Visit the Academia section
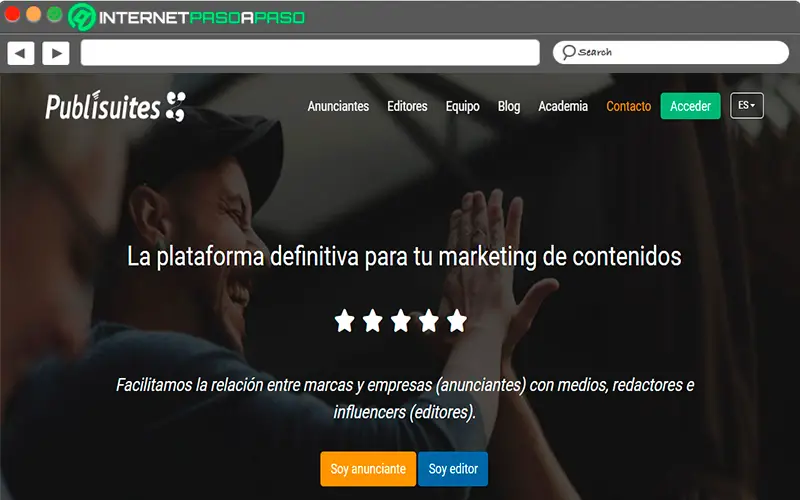The image size is (800, 500). pos(563,106)
